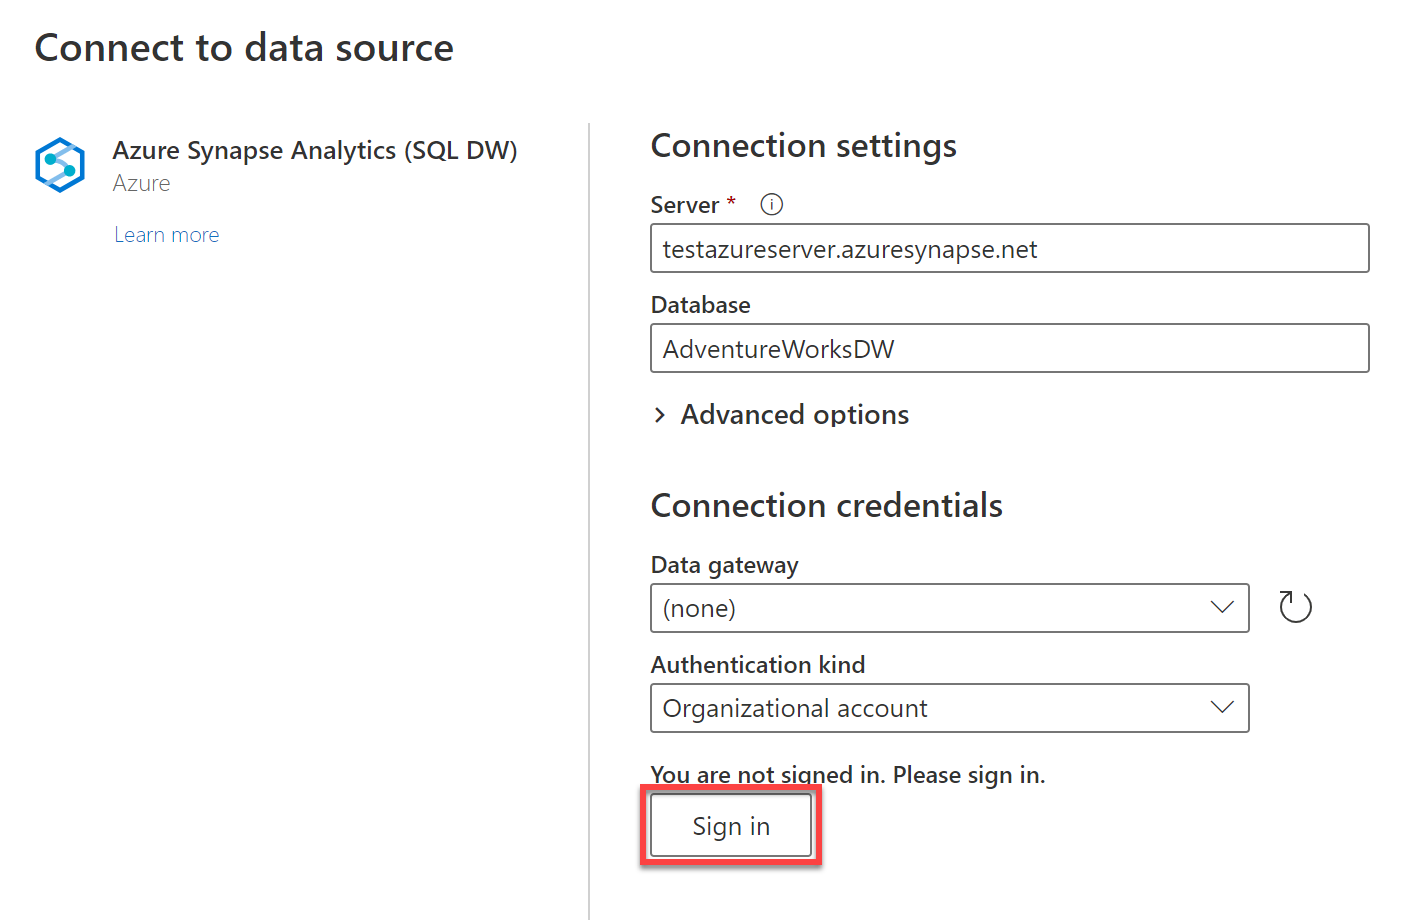Click the Connection credentials heading
The image size is (1418, 920).
click(826, 506)
